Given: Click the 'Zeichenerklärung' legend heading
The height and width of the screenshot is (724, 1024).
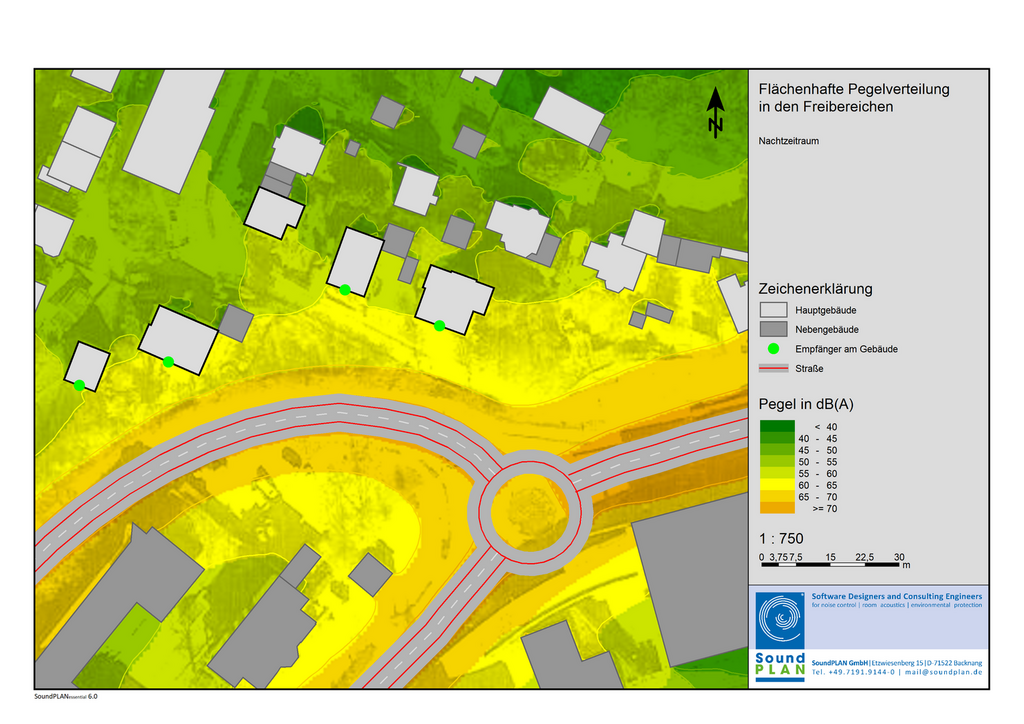Looking at the screenshot, I should (x=815, y=289).
